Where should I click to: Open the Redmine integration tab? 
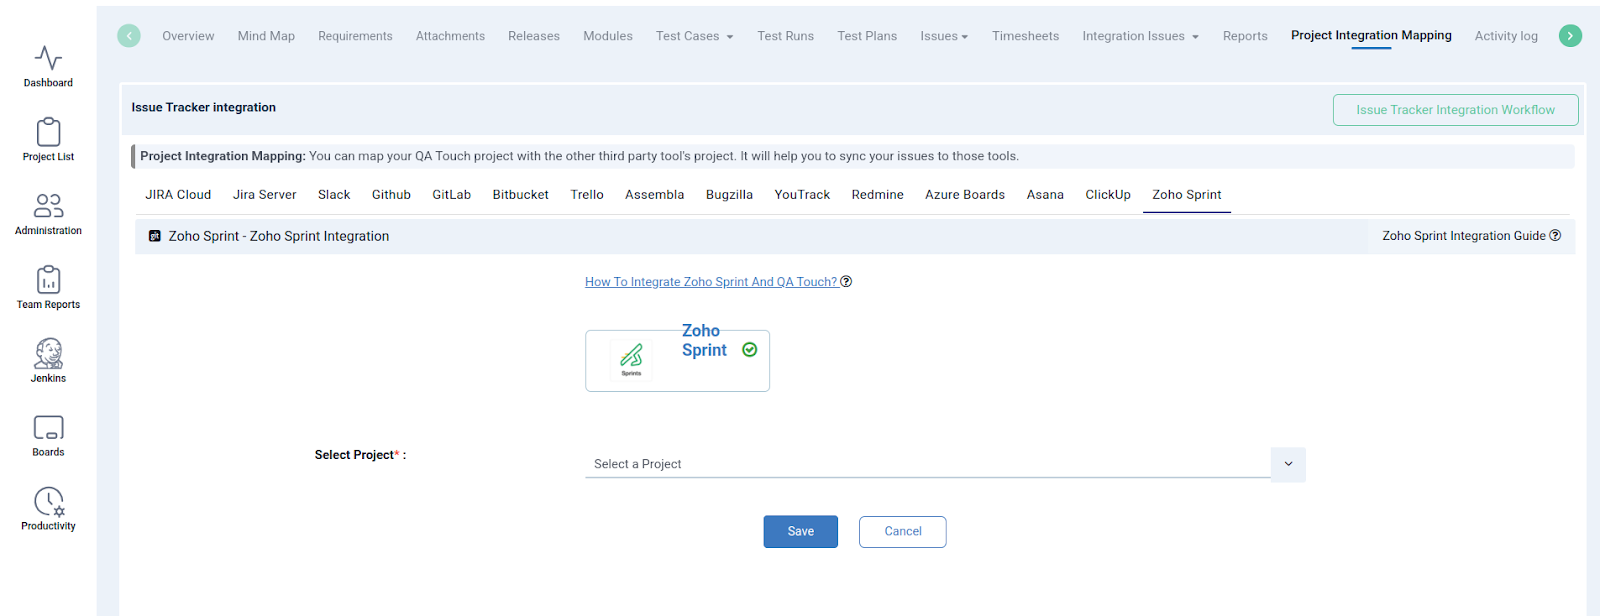point(877,195)
